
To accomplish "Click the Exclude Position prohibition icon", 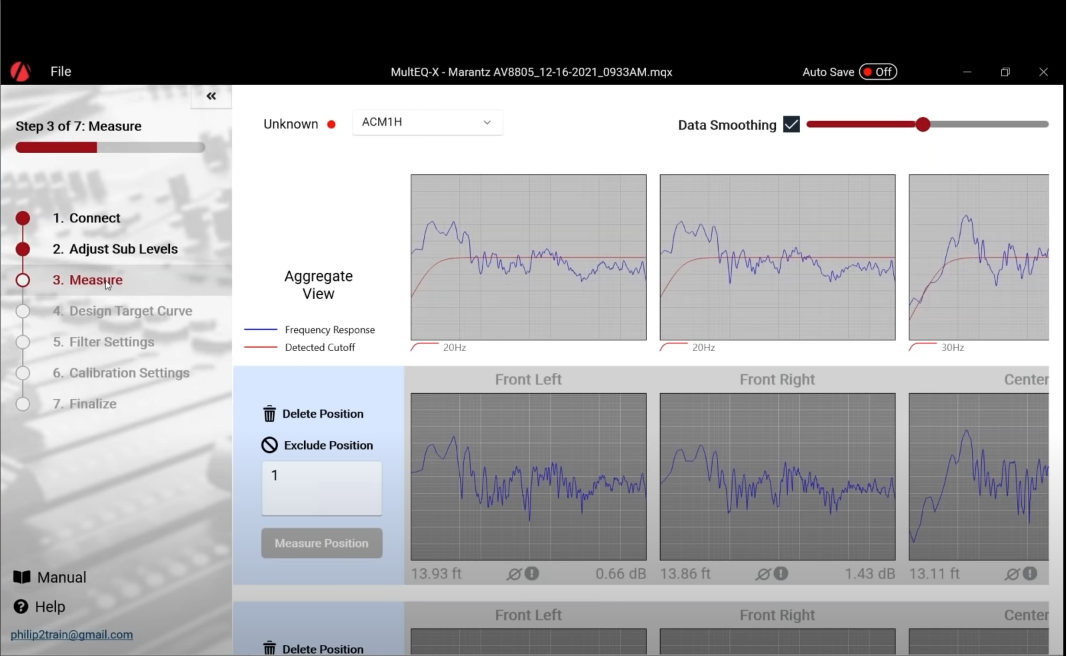I will click(x=269, y=446).
